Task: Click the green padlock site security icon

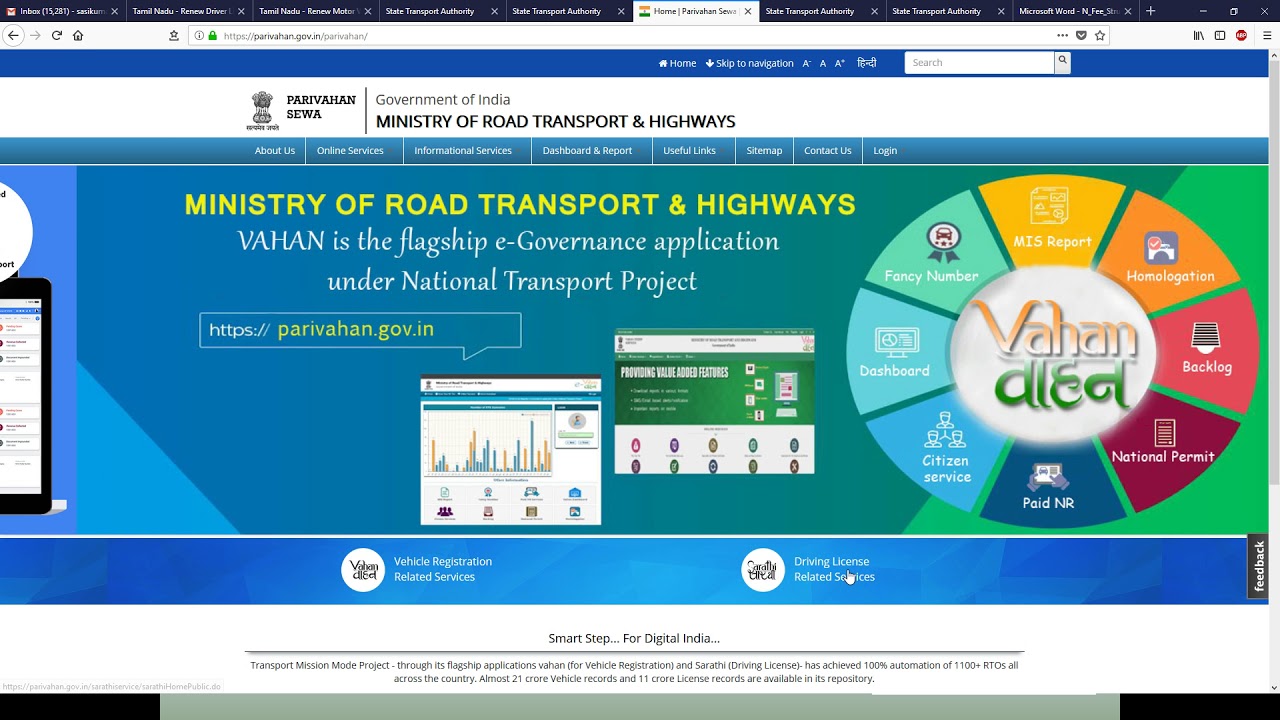Action: 212,35
